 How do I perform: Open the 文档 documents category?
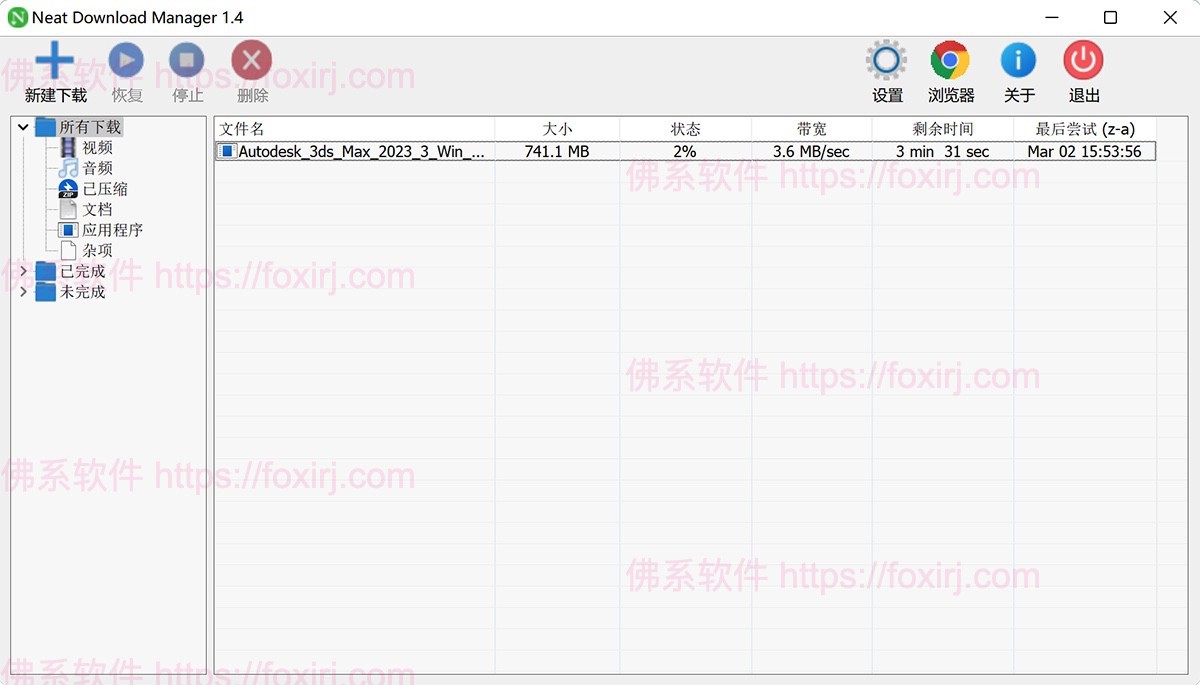pyautogui.click(x=96, y=209)
